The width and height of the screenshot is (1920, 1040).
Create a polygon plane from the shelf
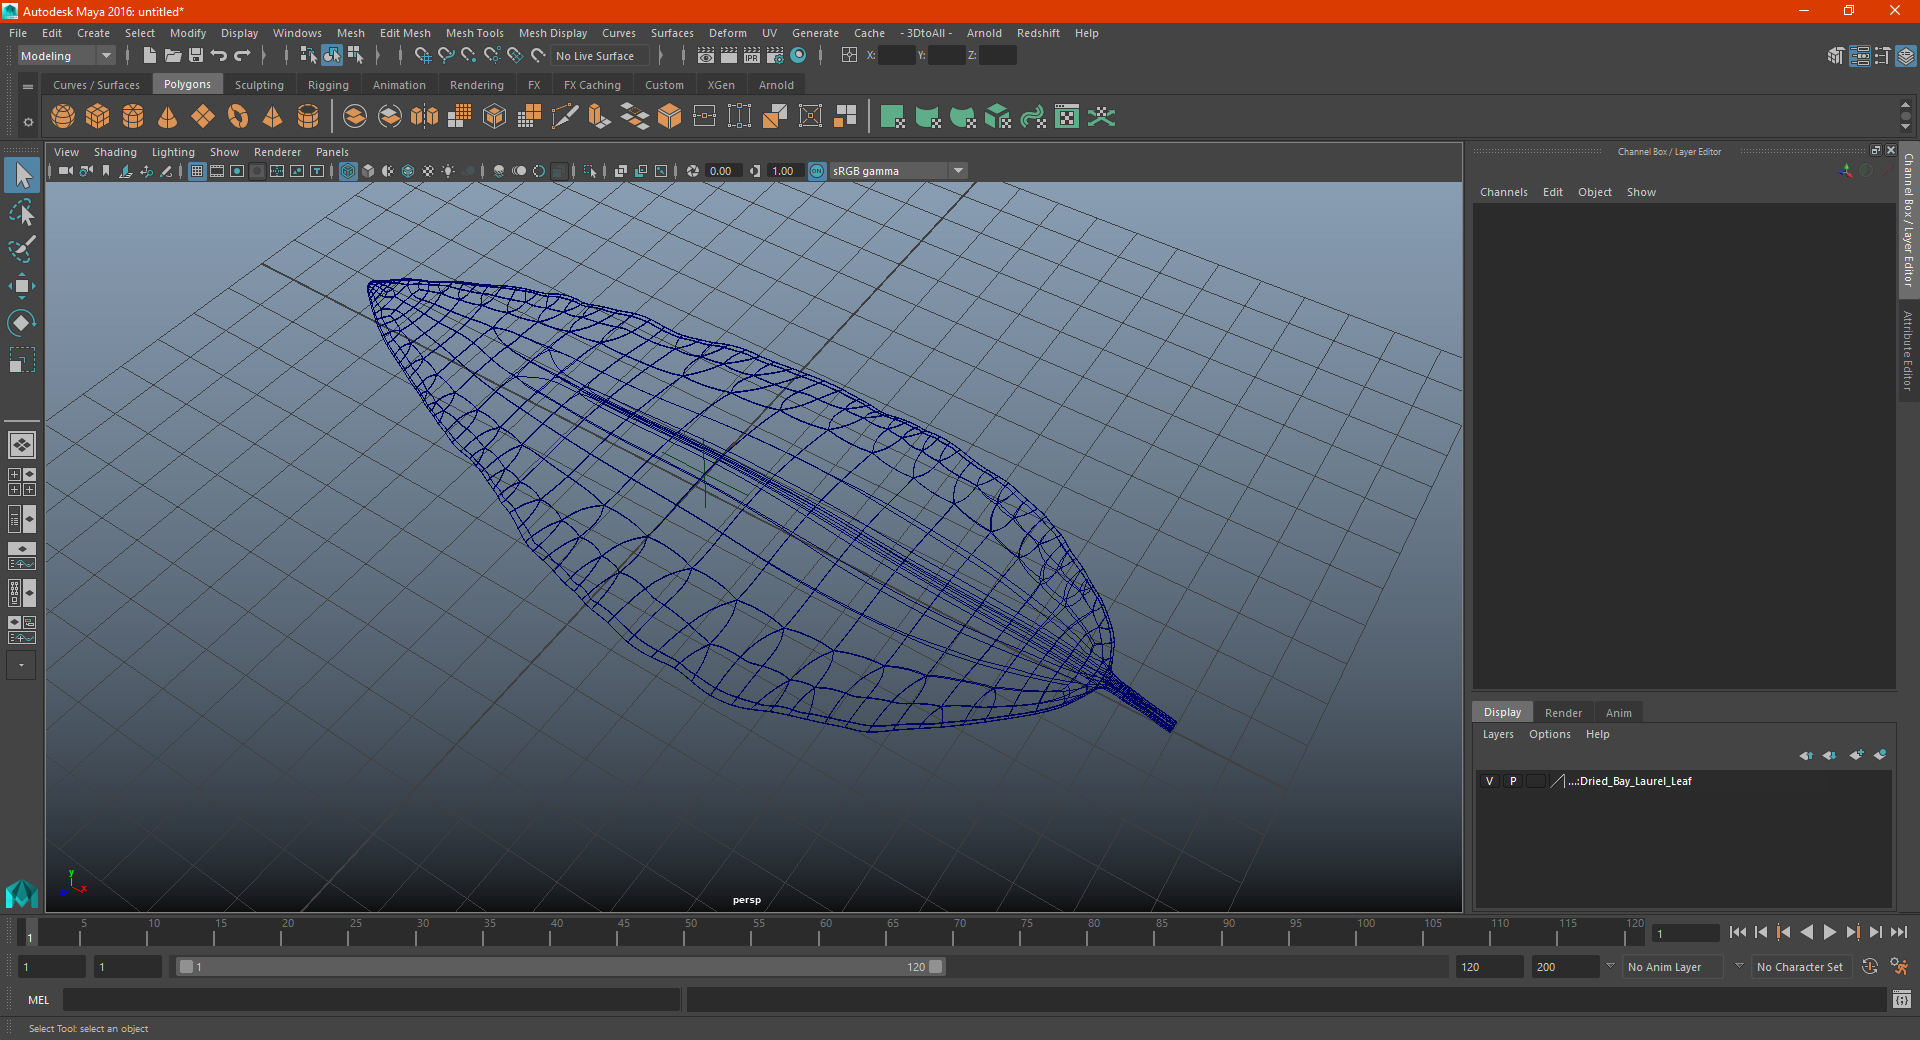(x=203, y=117)
